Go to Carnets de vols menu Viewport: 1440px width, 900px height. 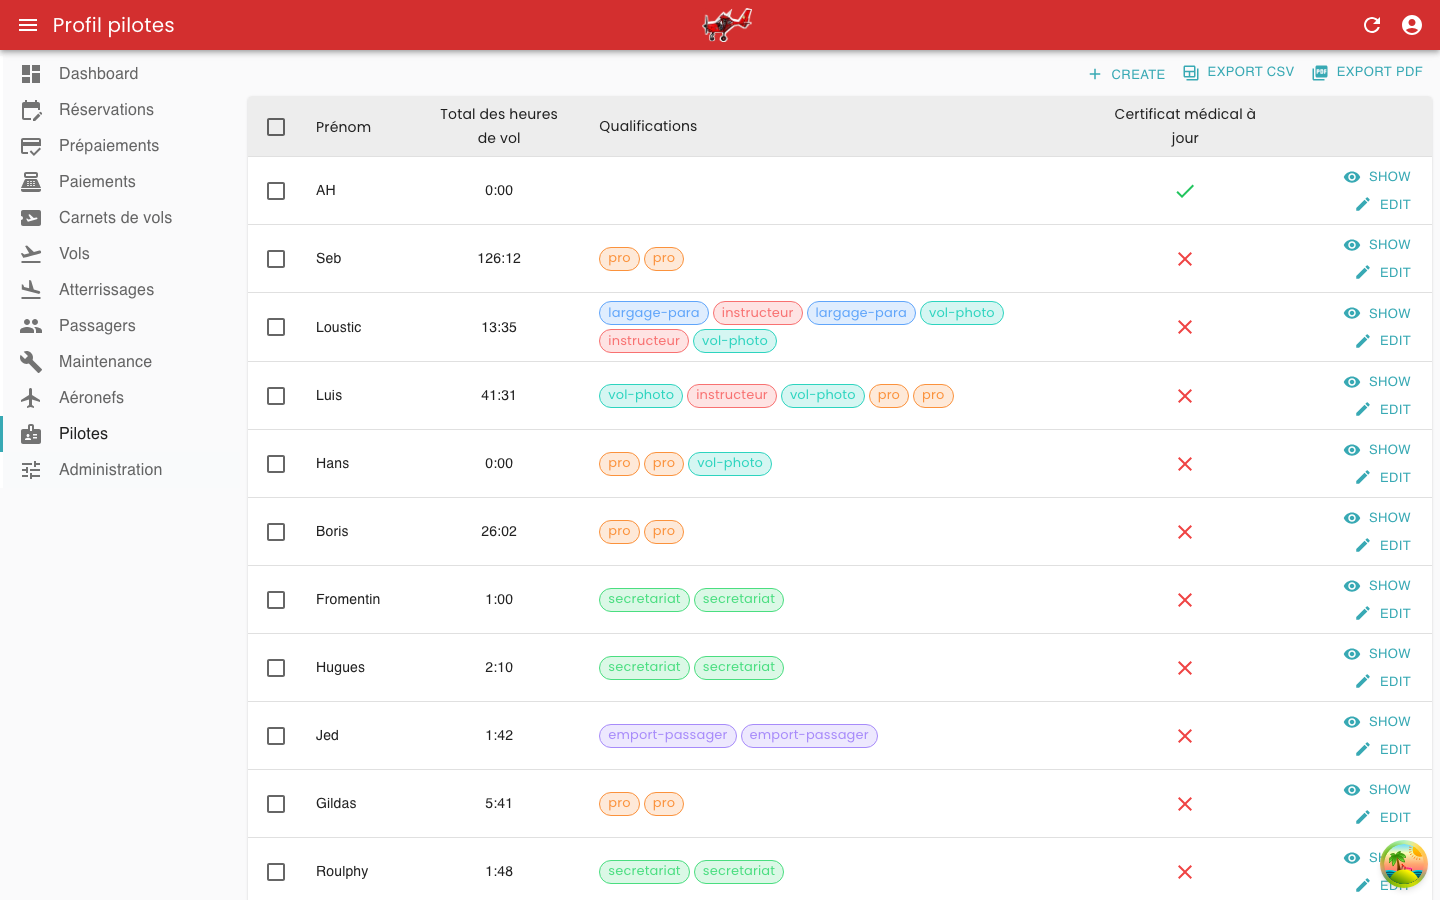115,218
